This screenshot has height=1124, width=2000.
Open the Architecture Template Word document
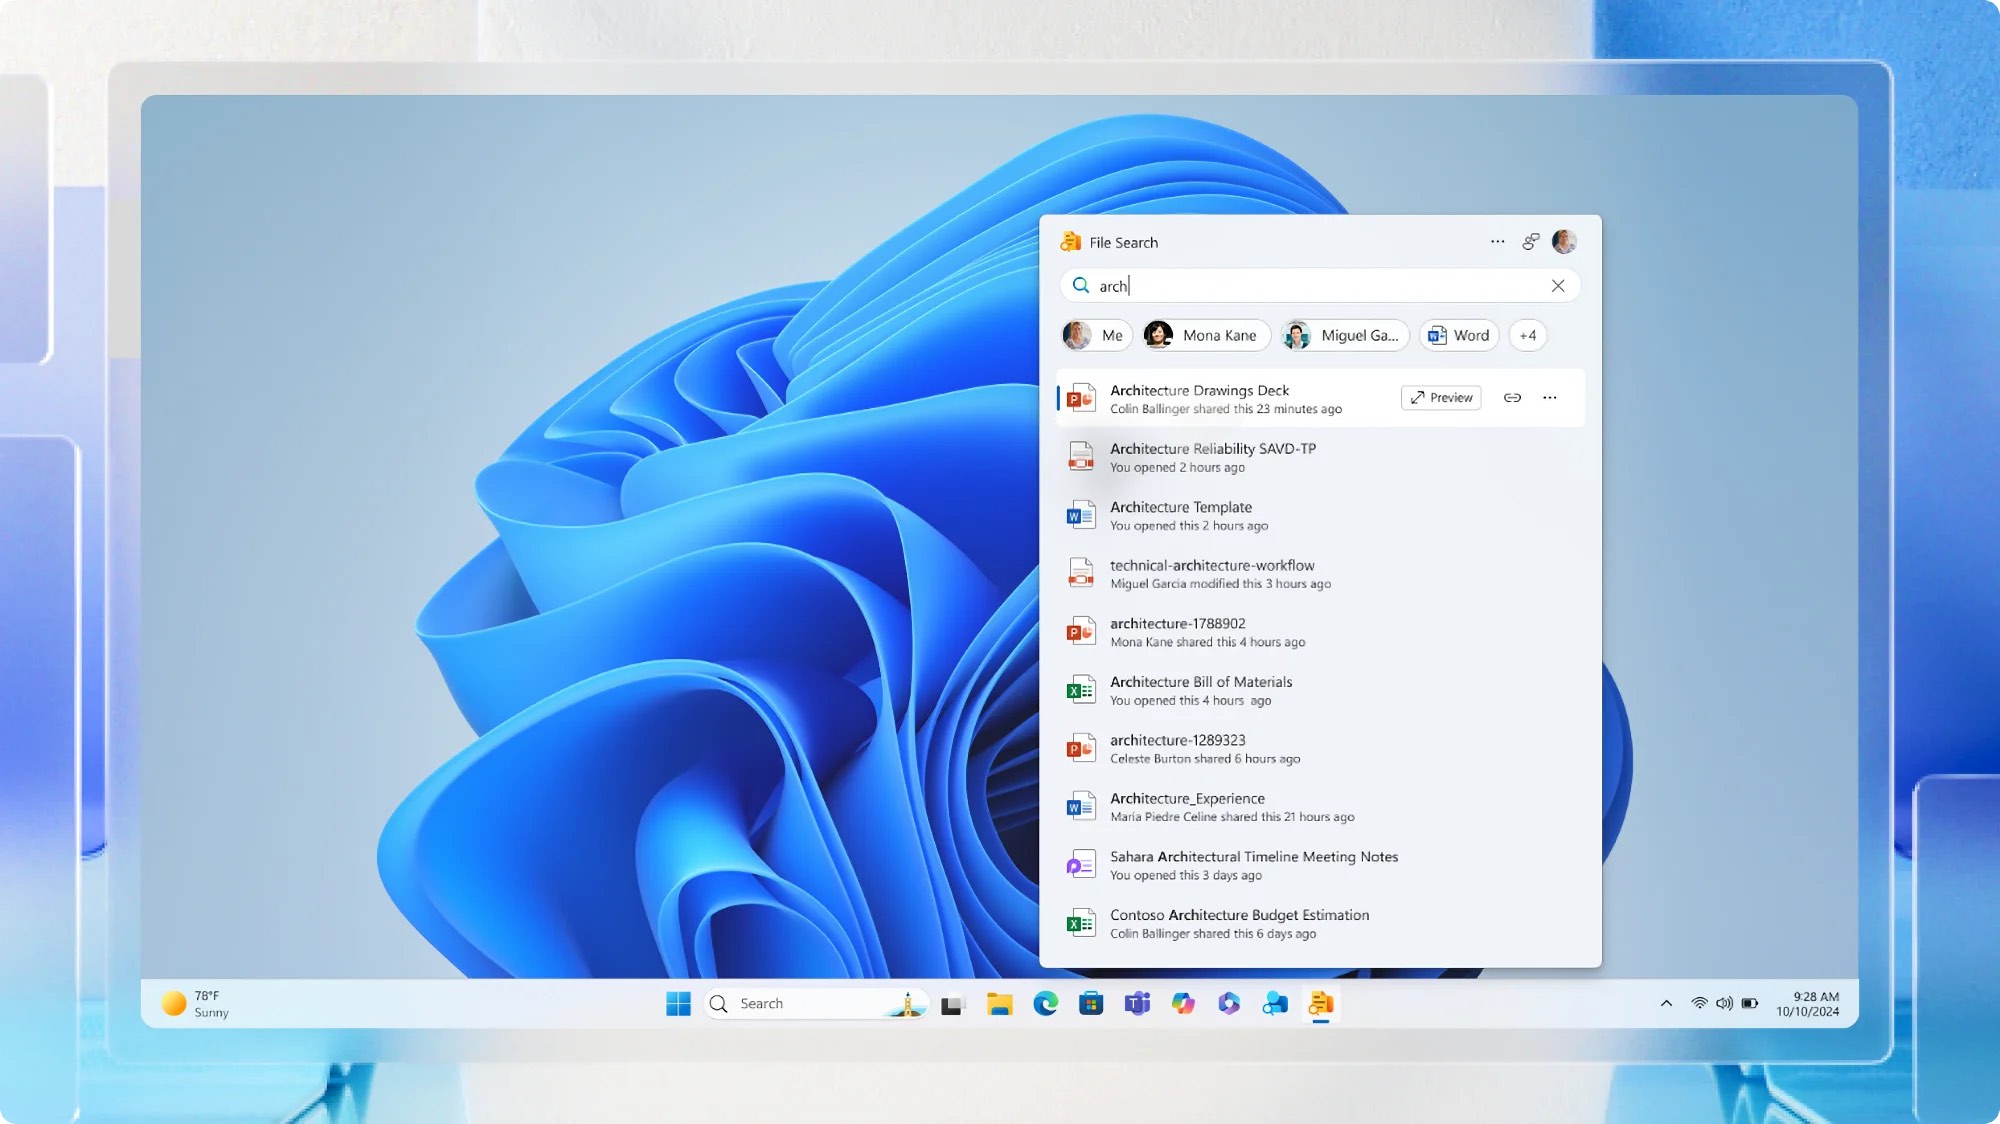pyautogui.click(x=1180, y=507)
